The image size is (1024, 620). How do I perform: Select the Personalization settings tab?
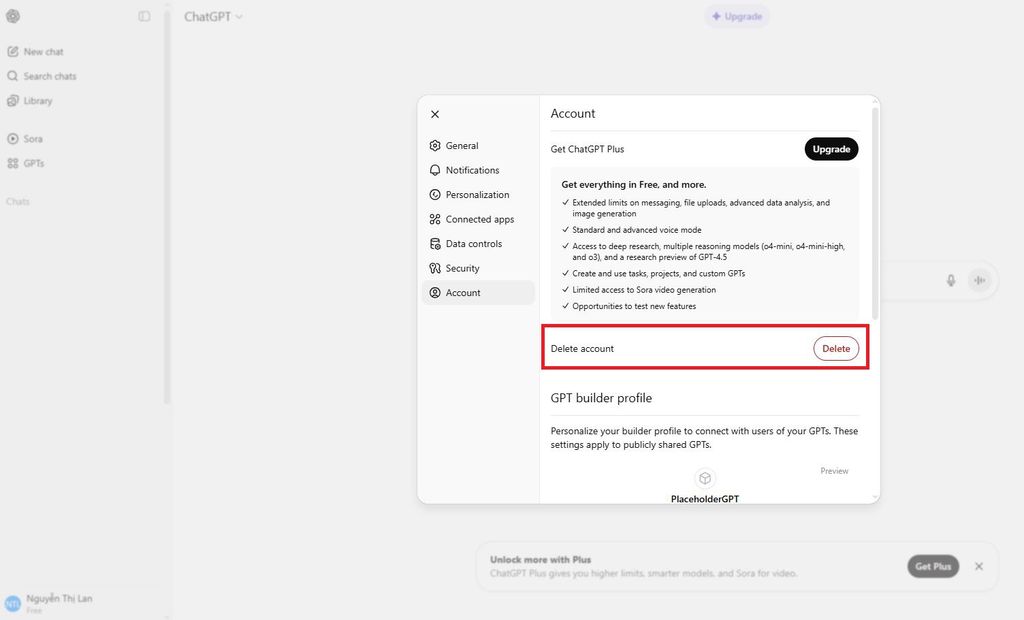click(x=477, y=195)
